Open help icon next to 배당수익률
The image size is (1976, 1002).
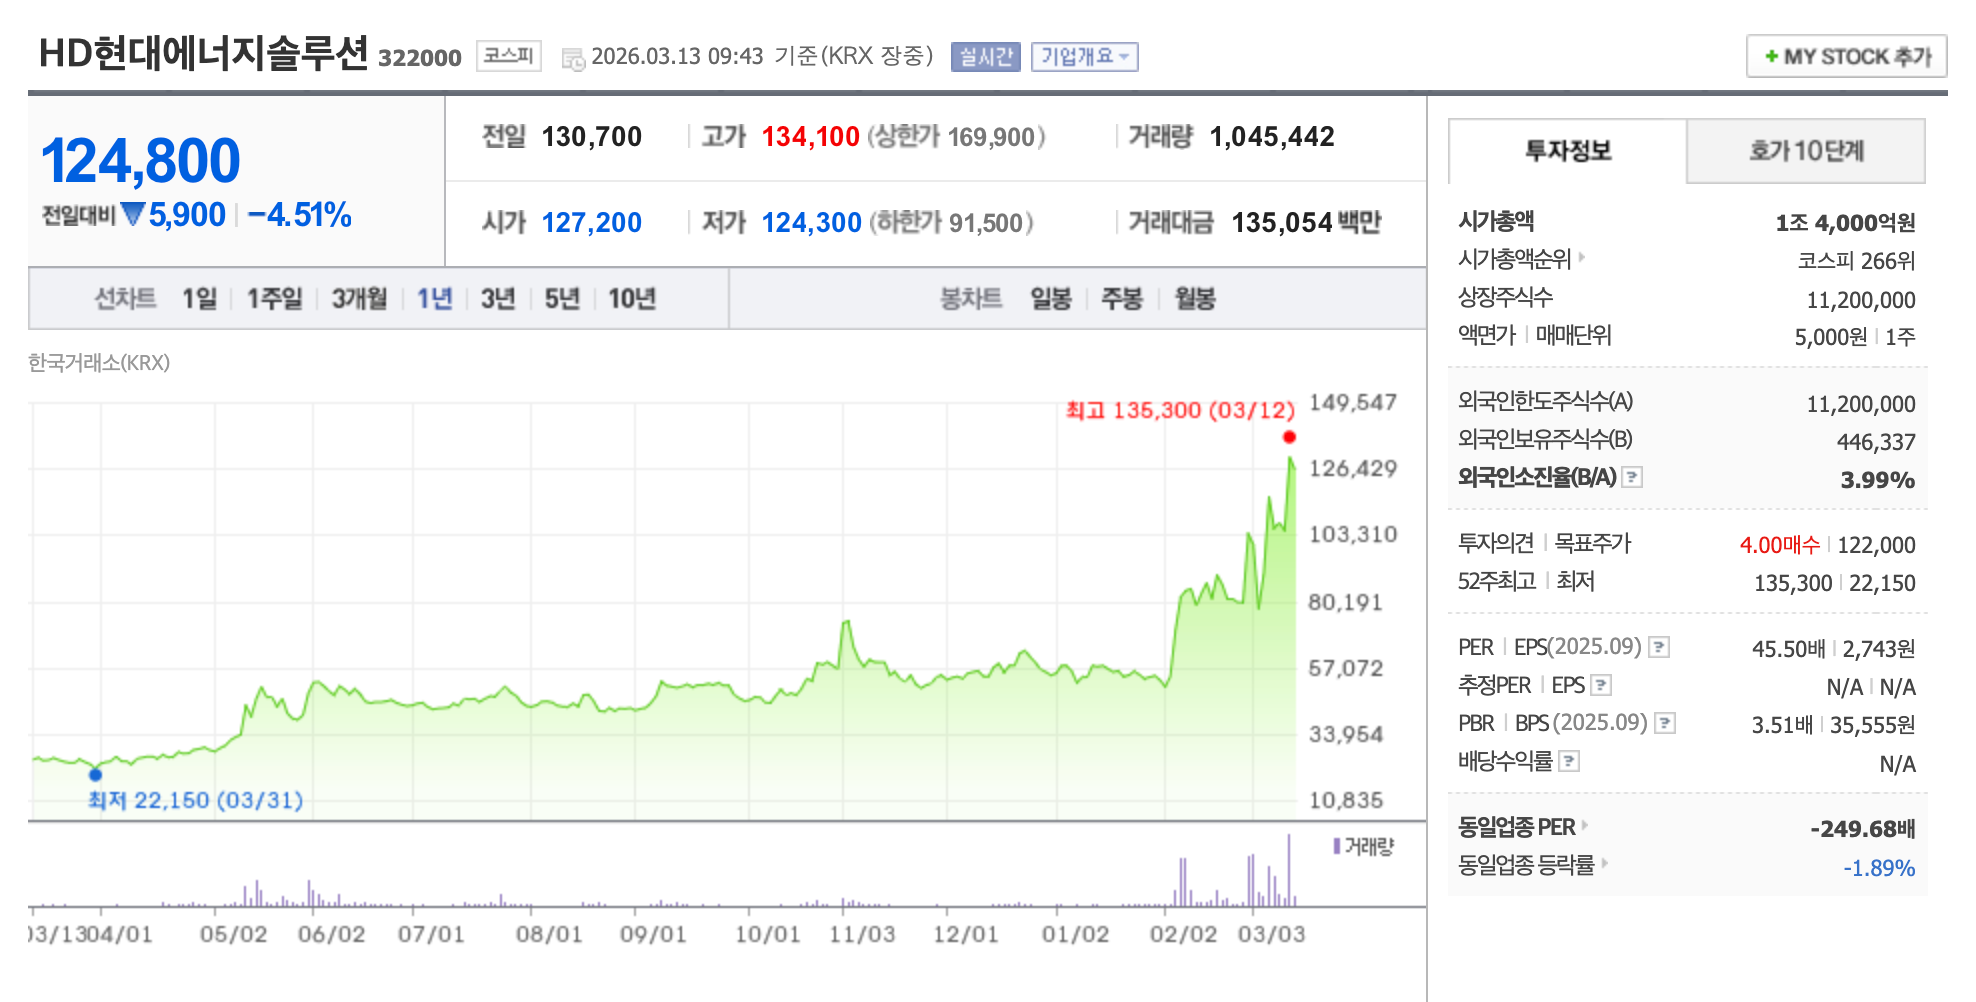[1569, 761]
